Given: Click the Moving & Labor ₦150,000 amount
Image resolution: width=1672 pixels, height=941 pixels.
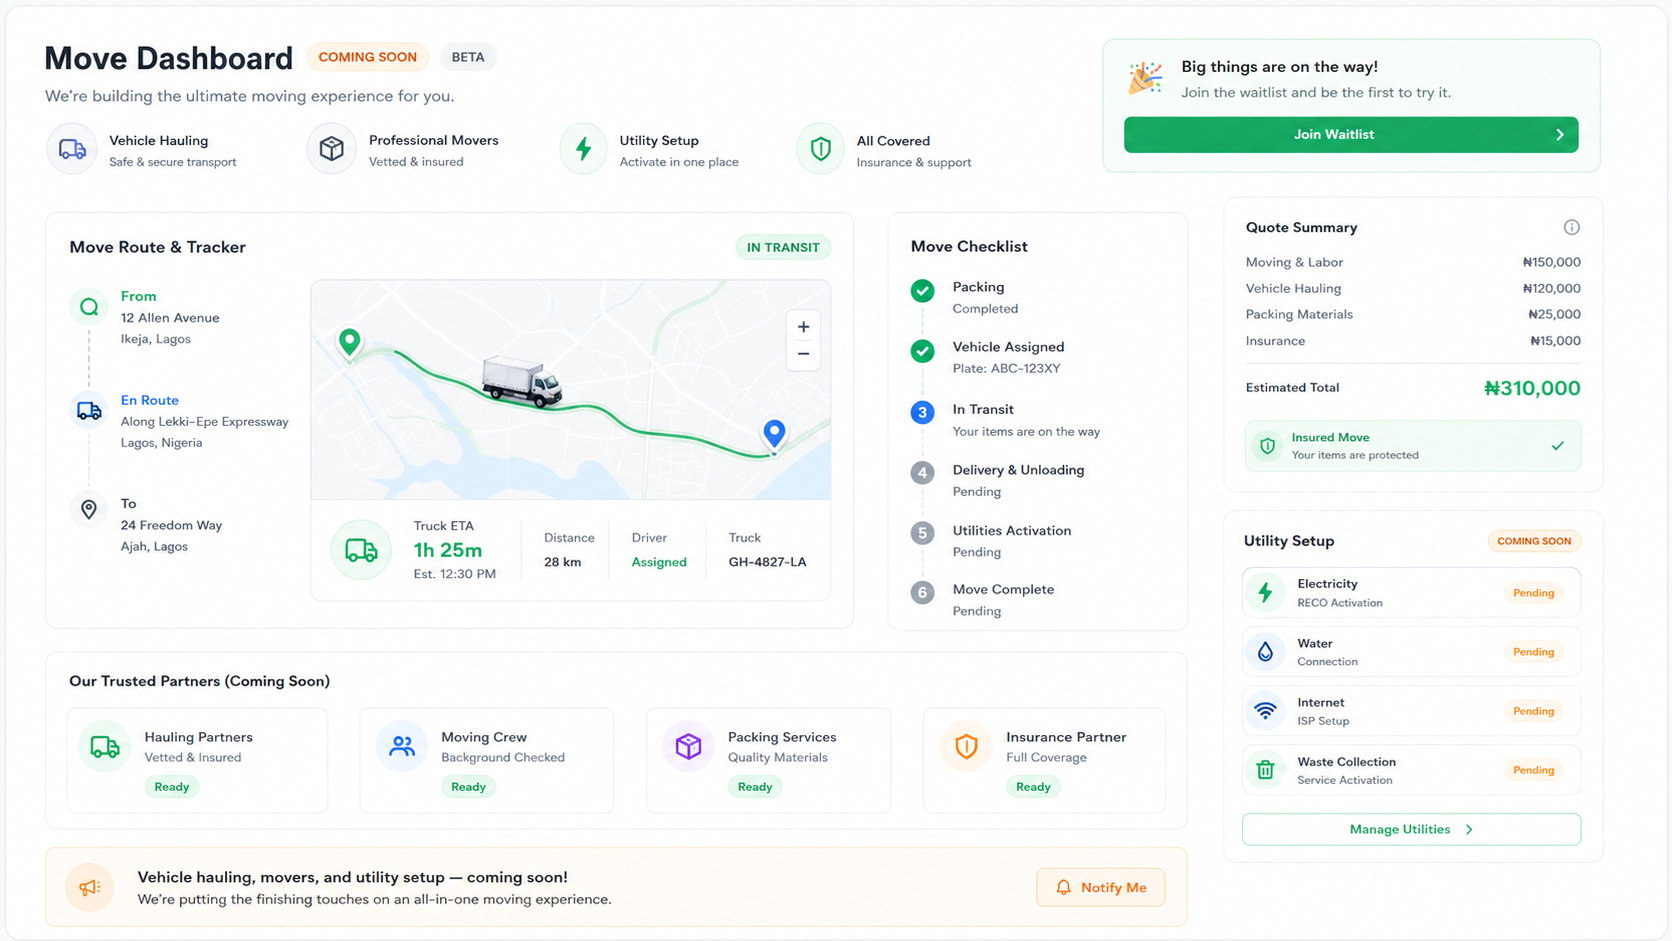Looking at the screenshot, I should point(1551,262).
